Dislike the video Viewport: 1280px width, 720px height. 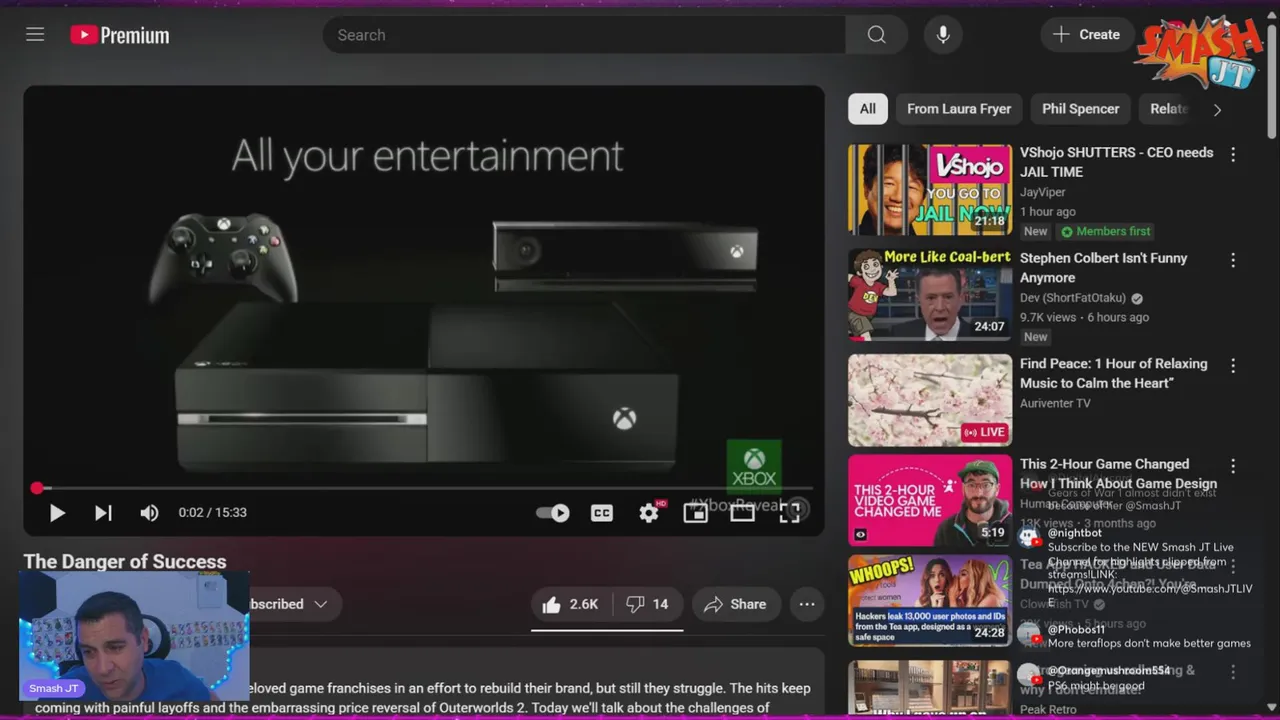pyautogui.click(x=647, y=604)
